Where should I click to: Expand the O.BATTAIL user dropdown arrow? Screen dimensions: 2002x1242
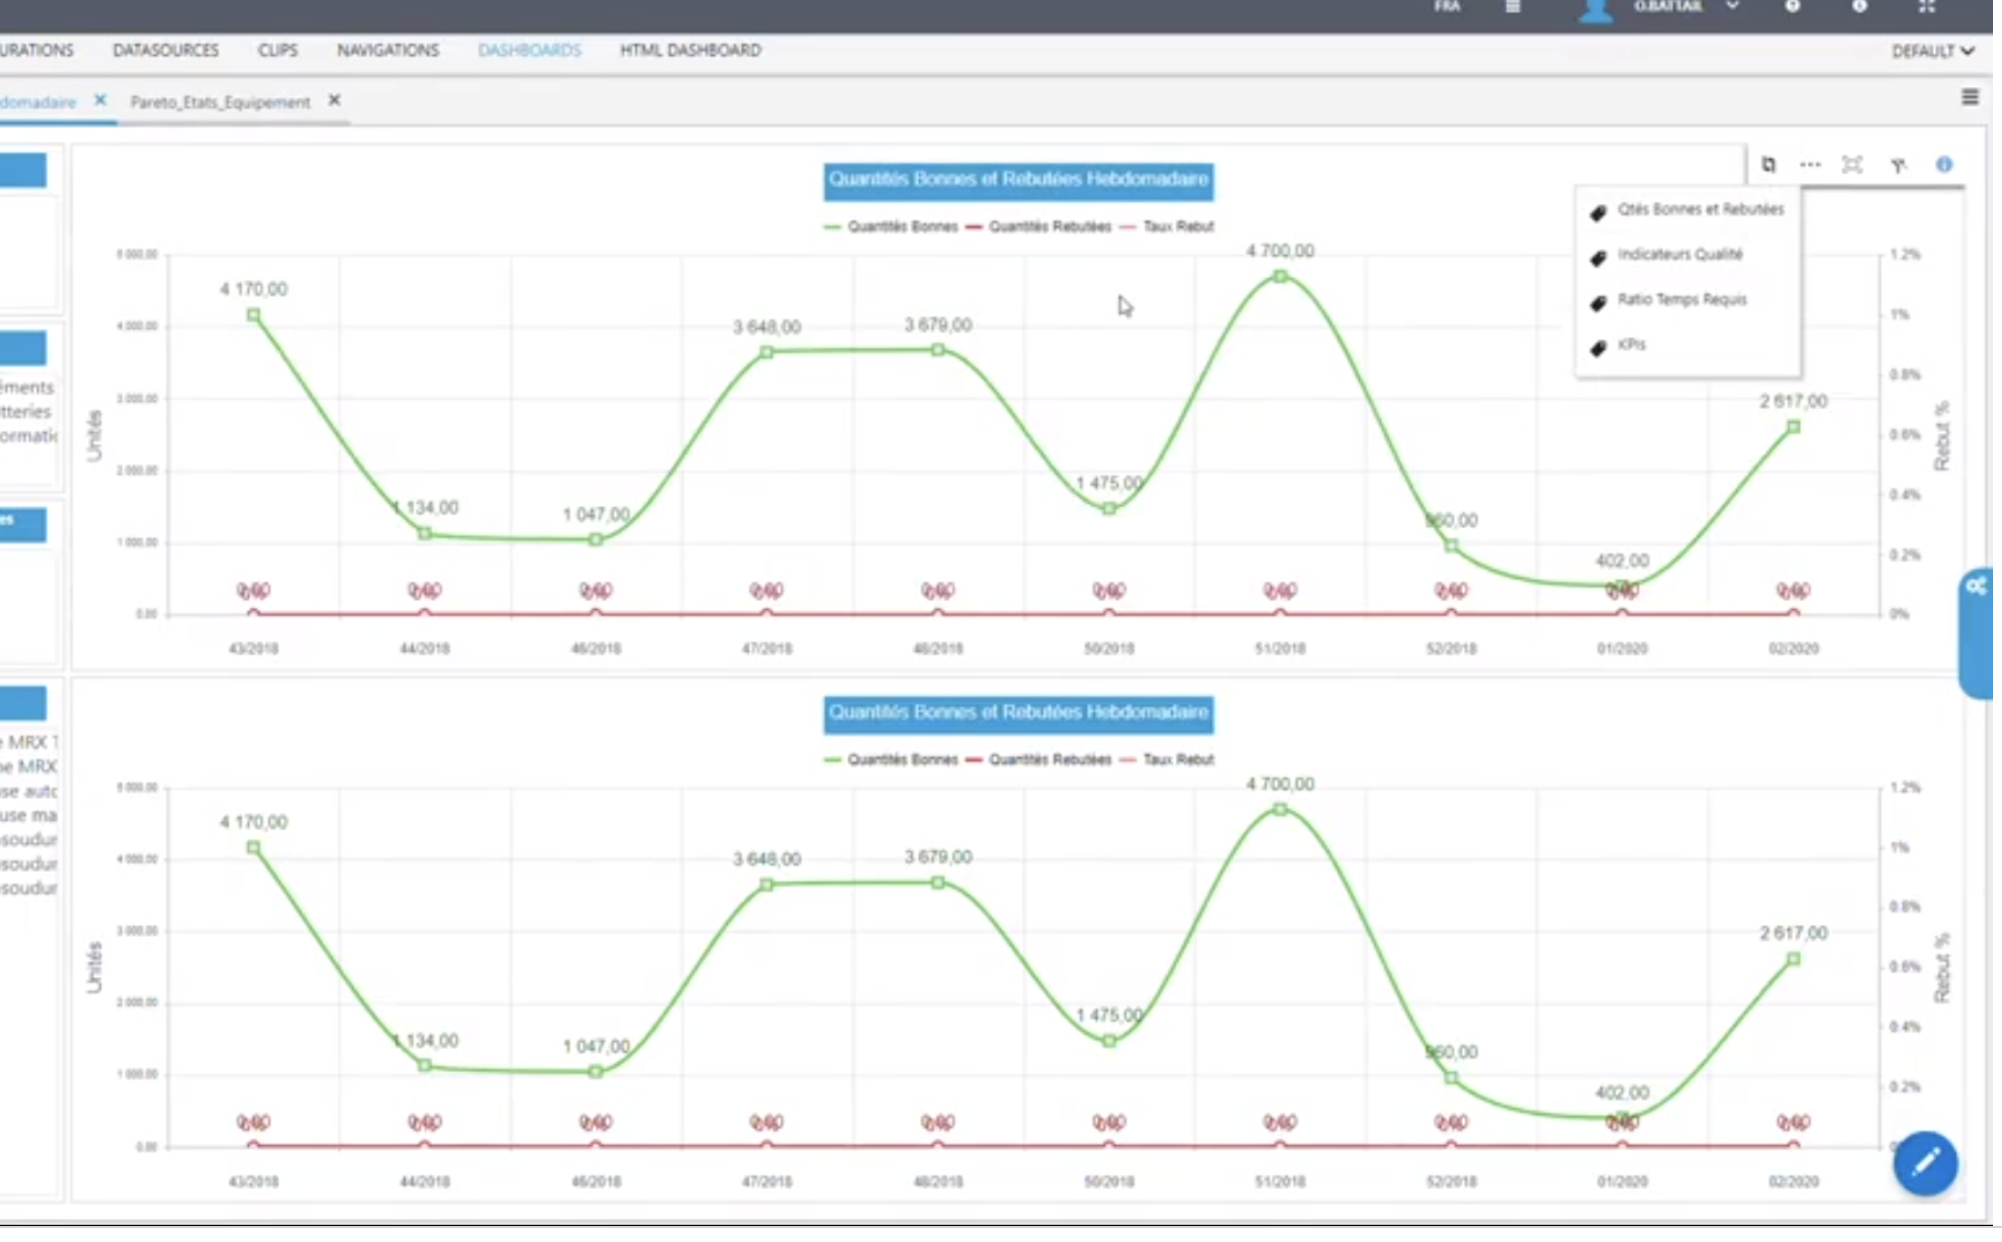click(1732, 7)
